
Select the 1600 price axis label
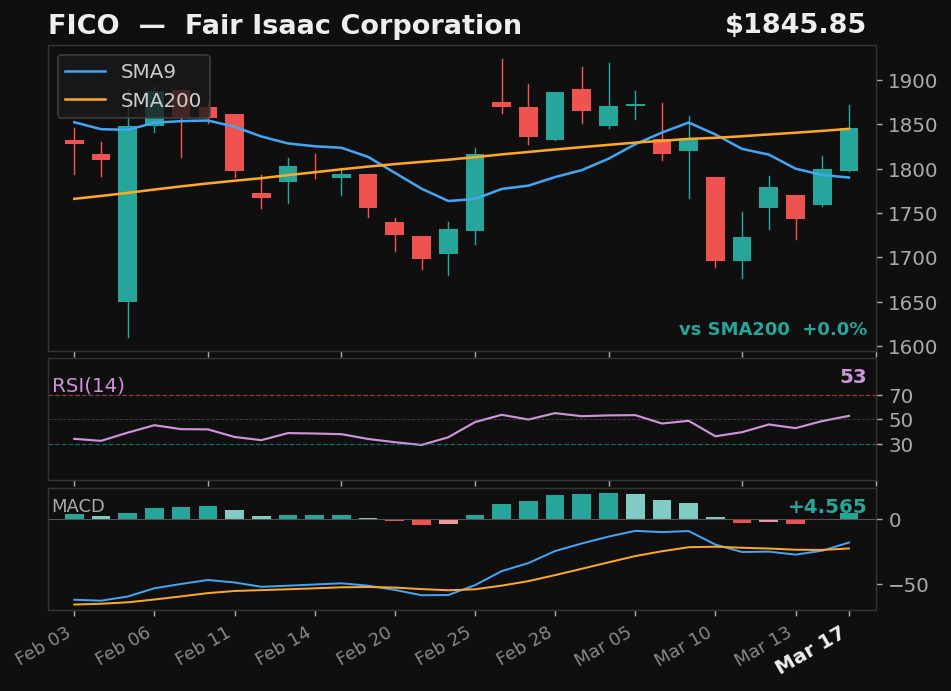(912, 347)
